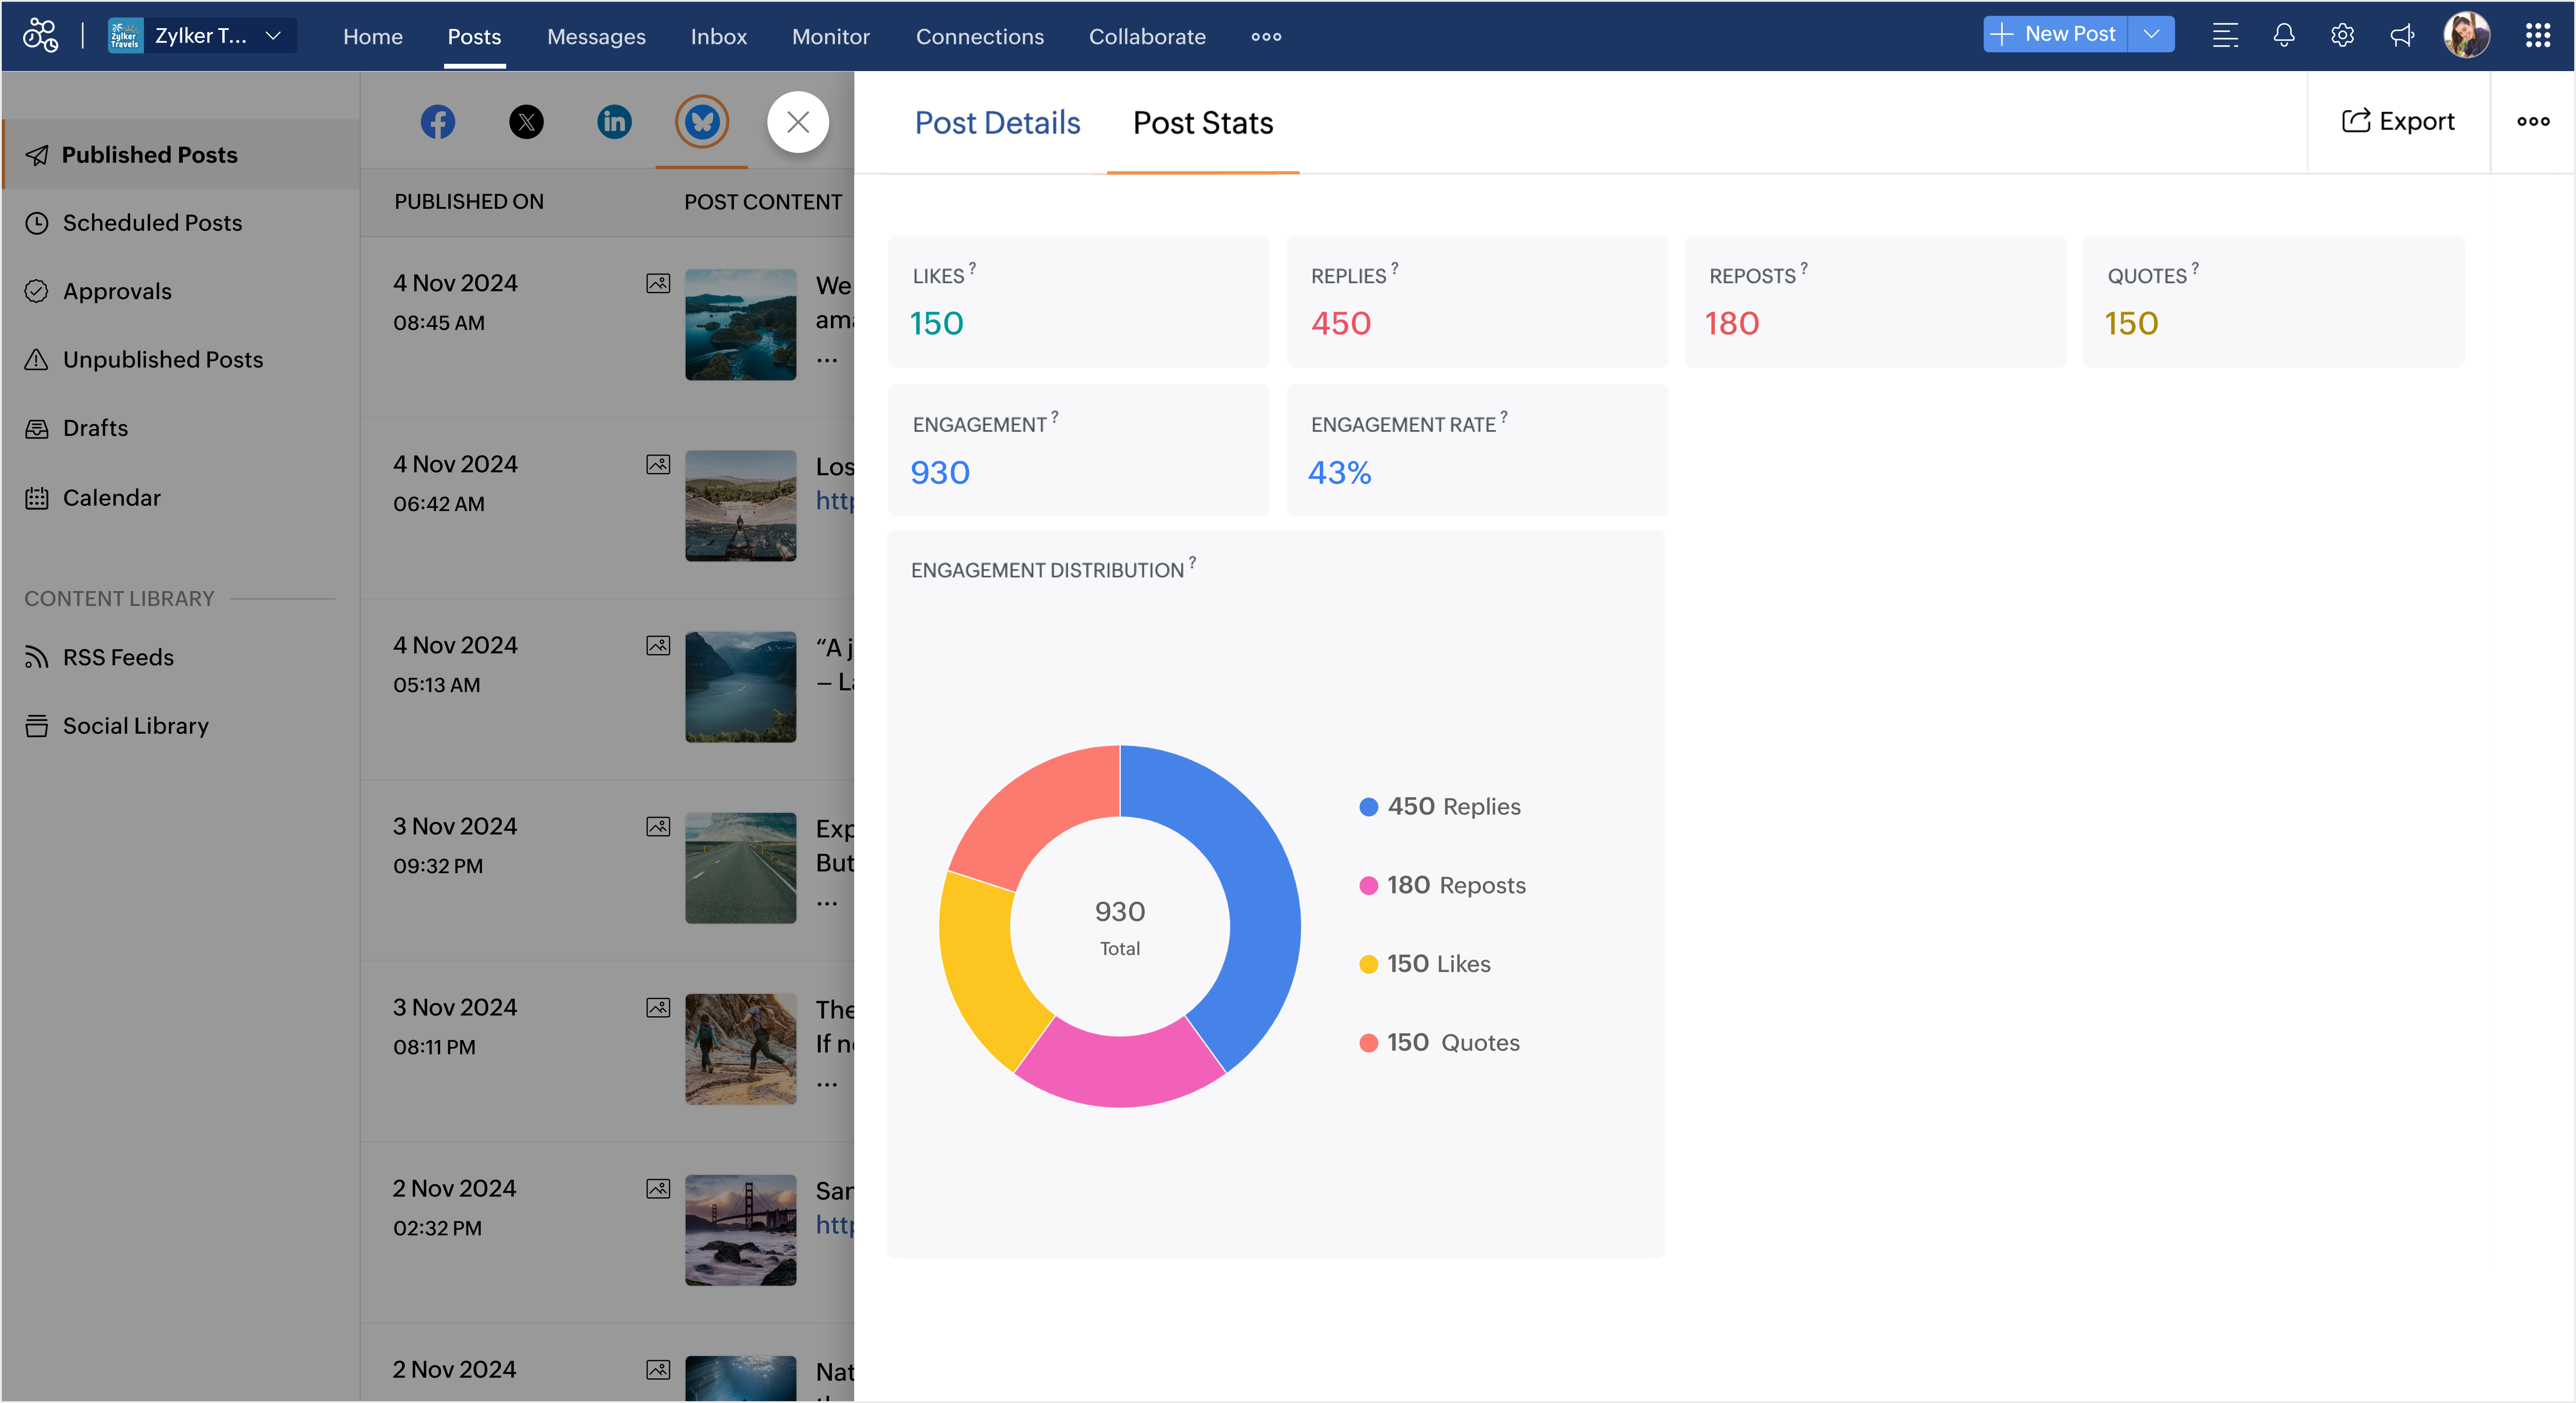Close the post stats panel
Screen dimensions: 2576x1403
(798, 122)
